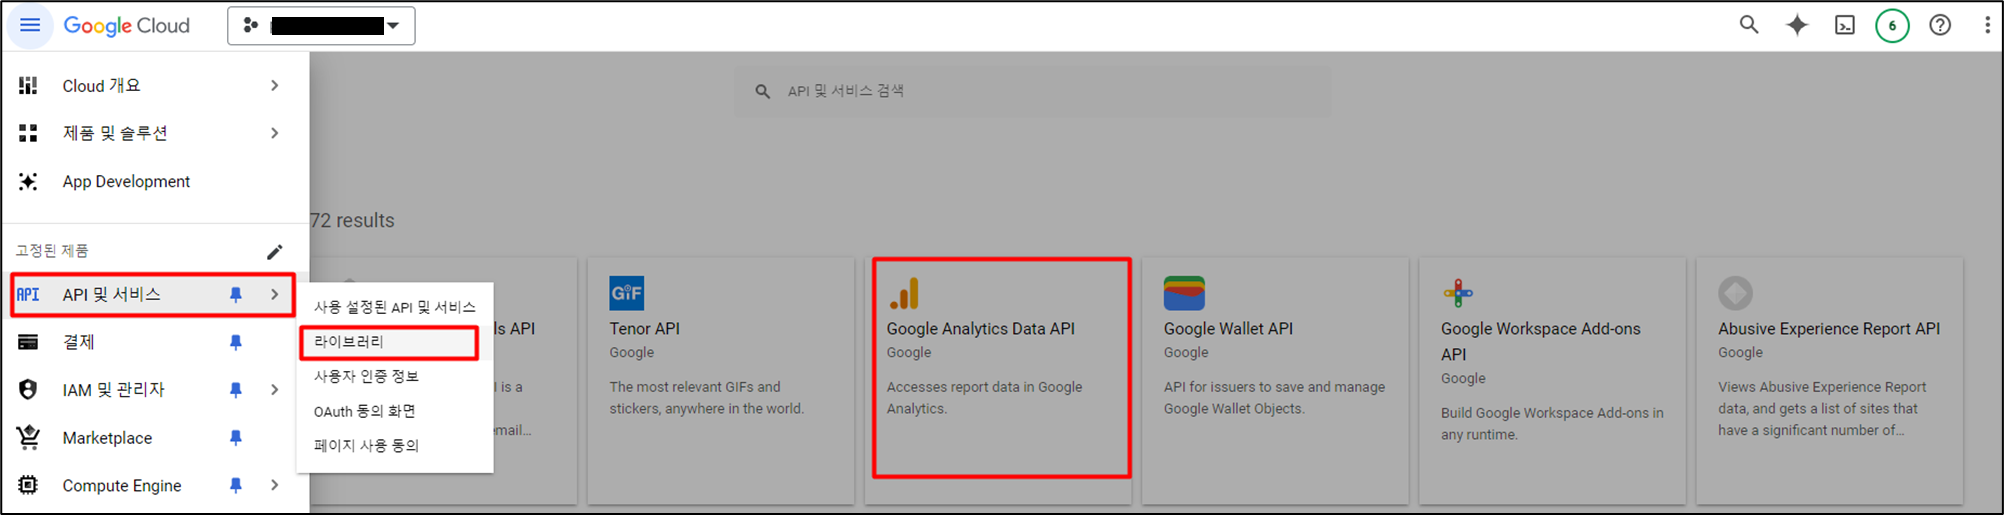Click the Compute Engine chip icon

(x=28, y=485)
